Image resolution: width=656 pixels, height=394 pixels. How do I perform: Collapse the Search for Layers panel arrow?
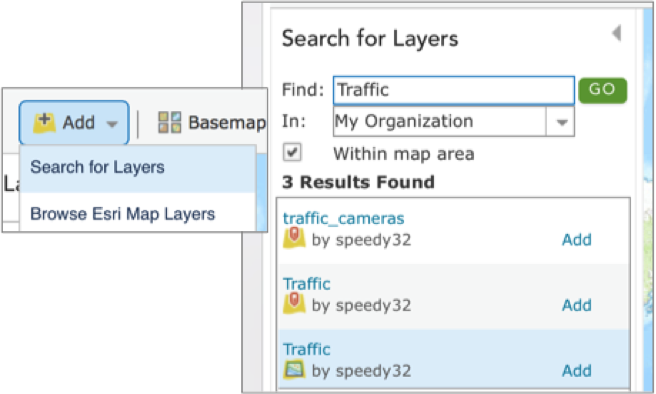point(616,33)
